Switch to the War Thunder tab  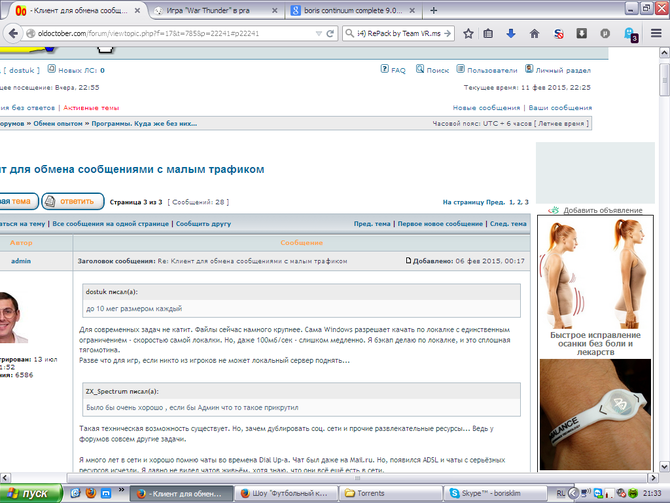pyautogui.click(x=214, y=10)
